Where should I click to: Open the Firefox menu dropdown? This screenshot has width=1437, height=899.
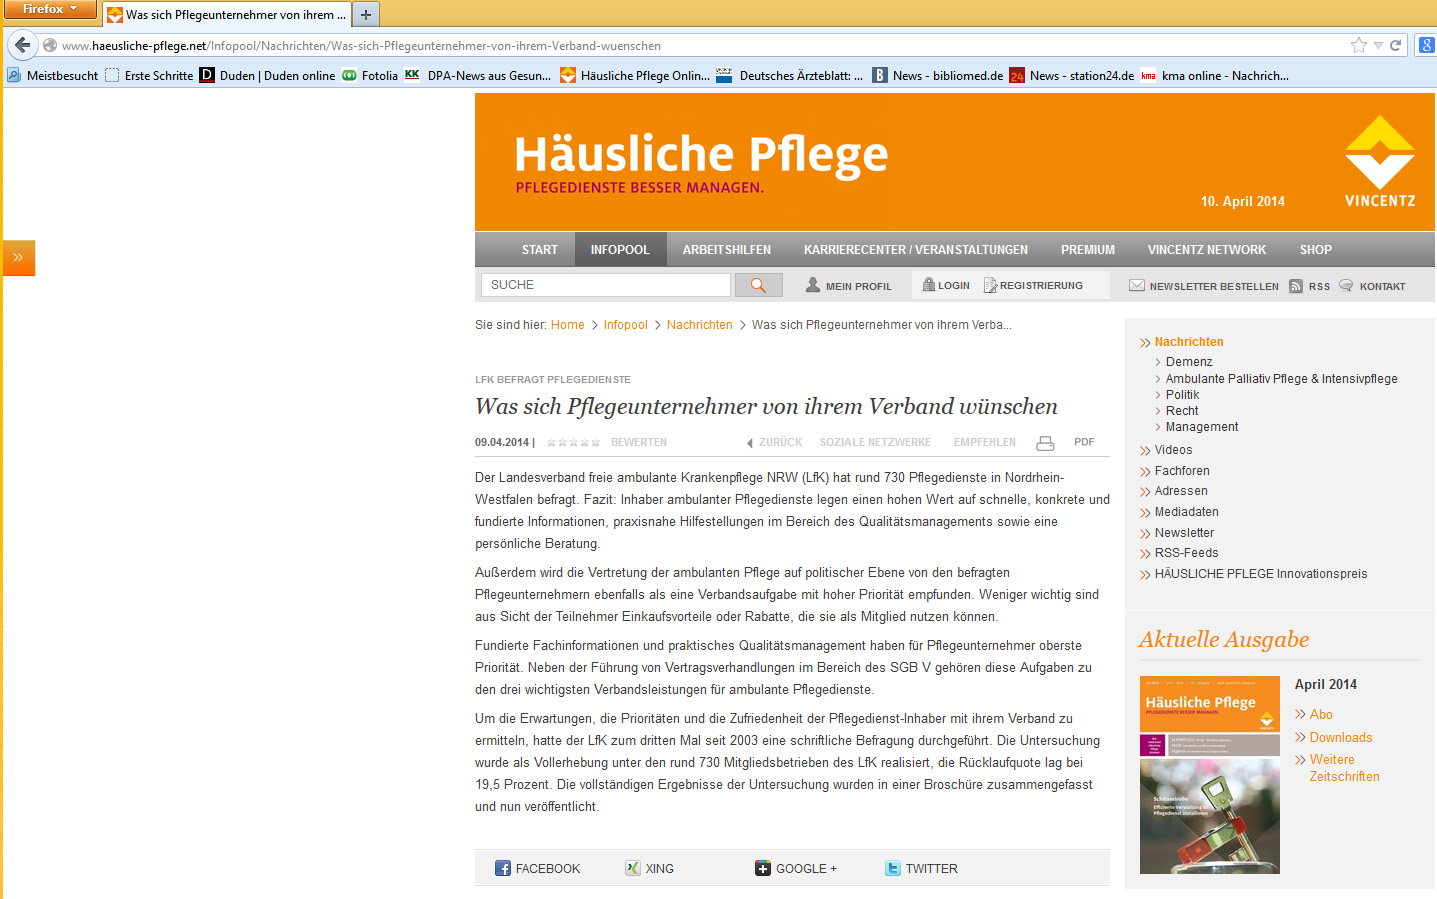tap(49, 9)
